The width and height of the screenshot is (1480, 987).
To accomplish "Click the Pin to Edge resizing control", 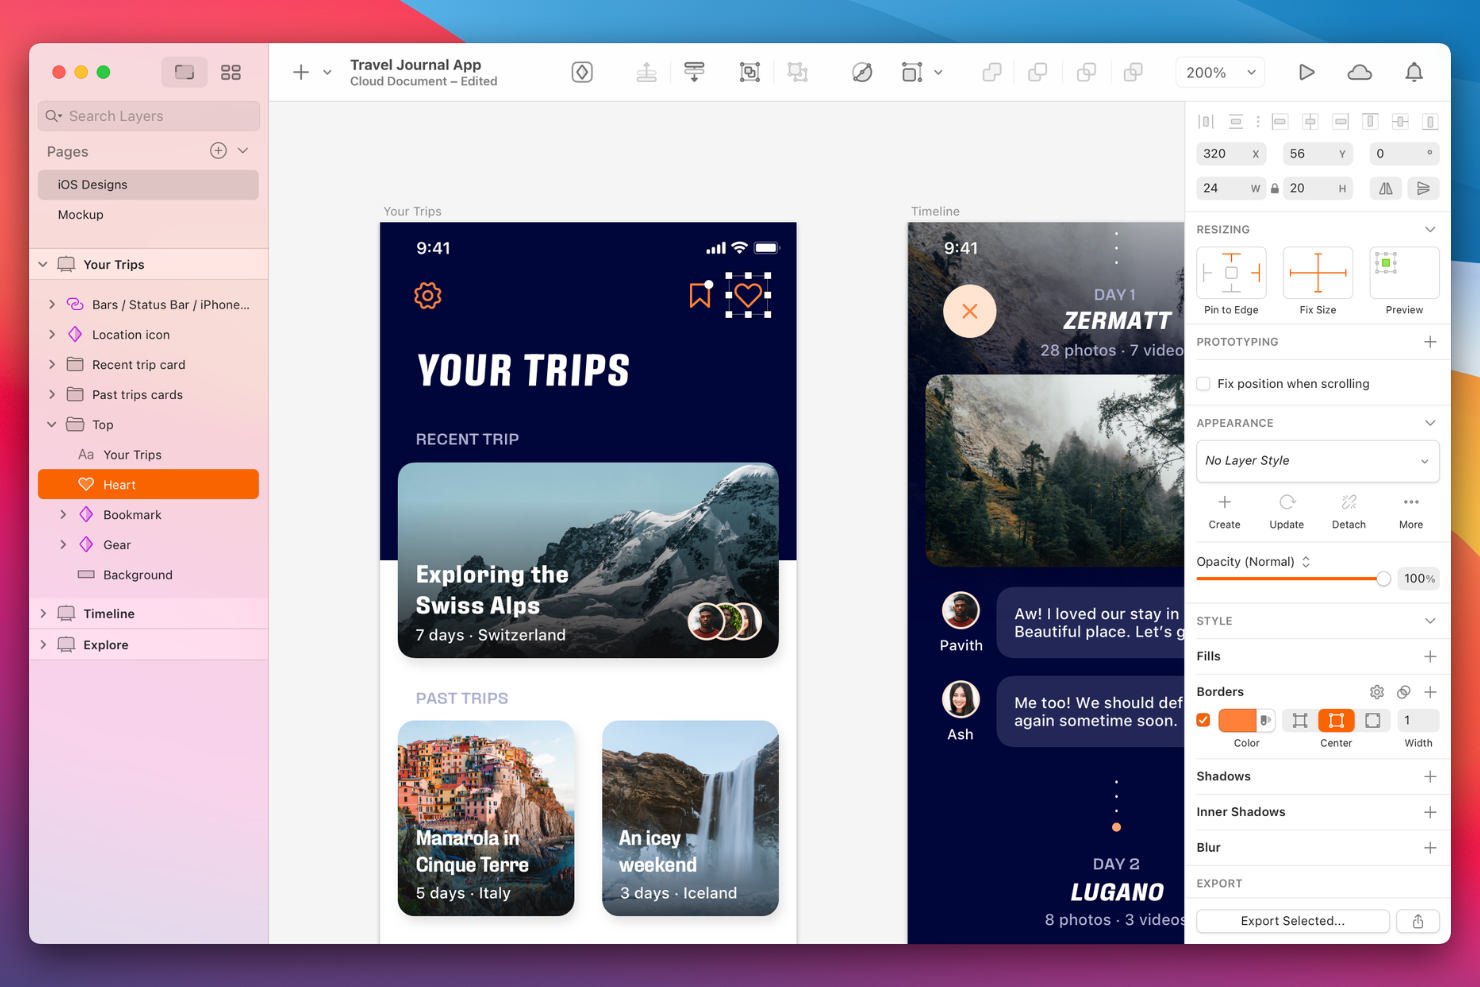I will point(1231,273).
